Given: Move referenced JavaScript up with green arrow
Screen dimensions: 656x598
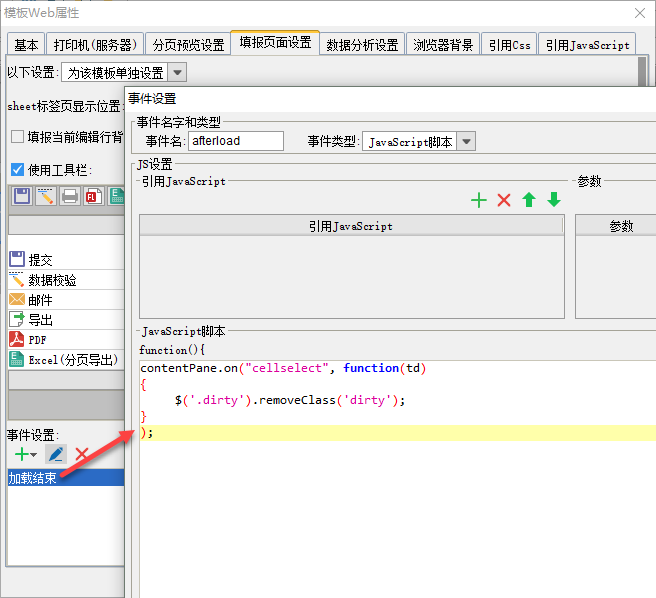Looking at the screenshot, I should (x=529, y=200).
